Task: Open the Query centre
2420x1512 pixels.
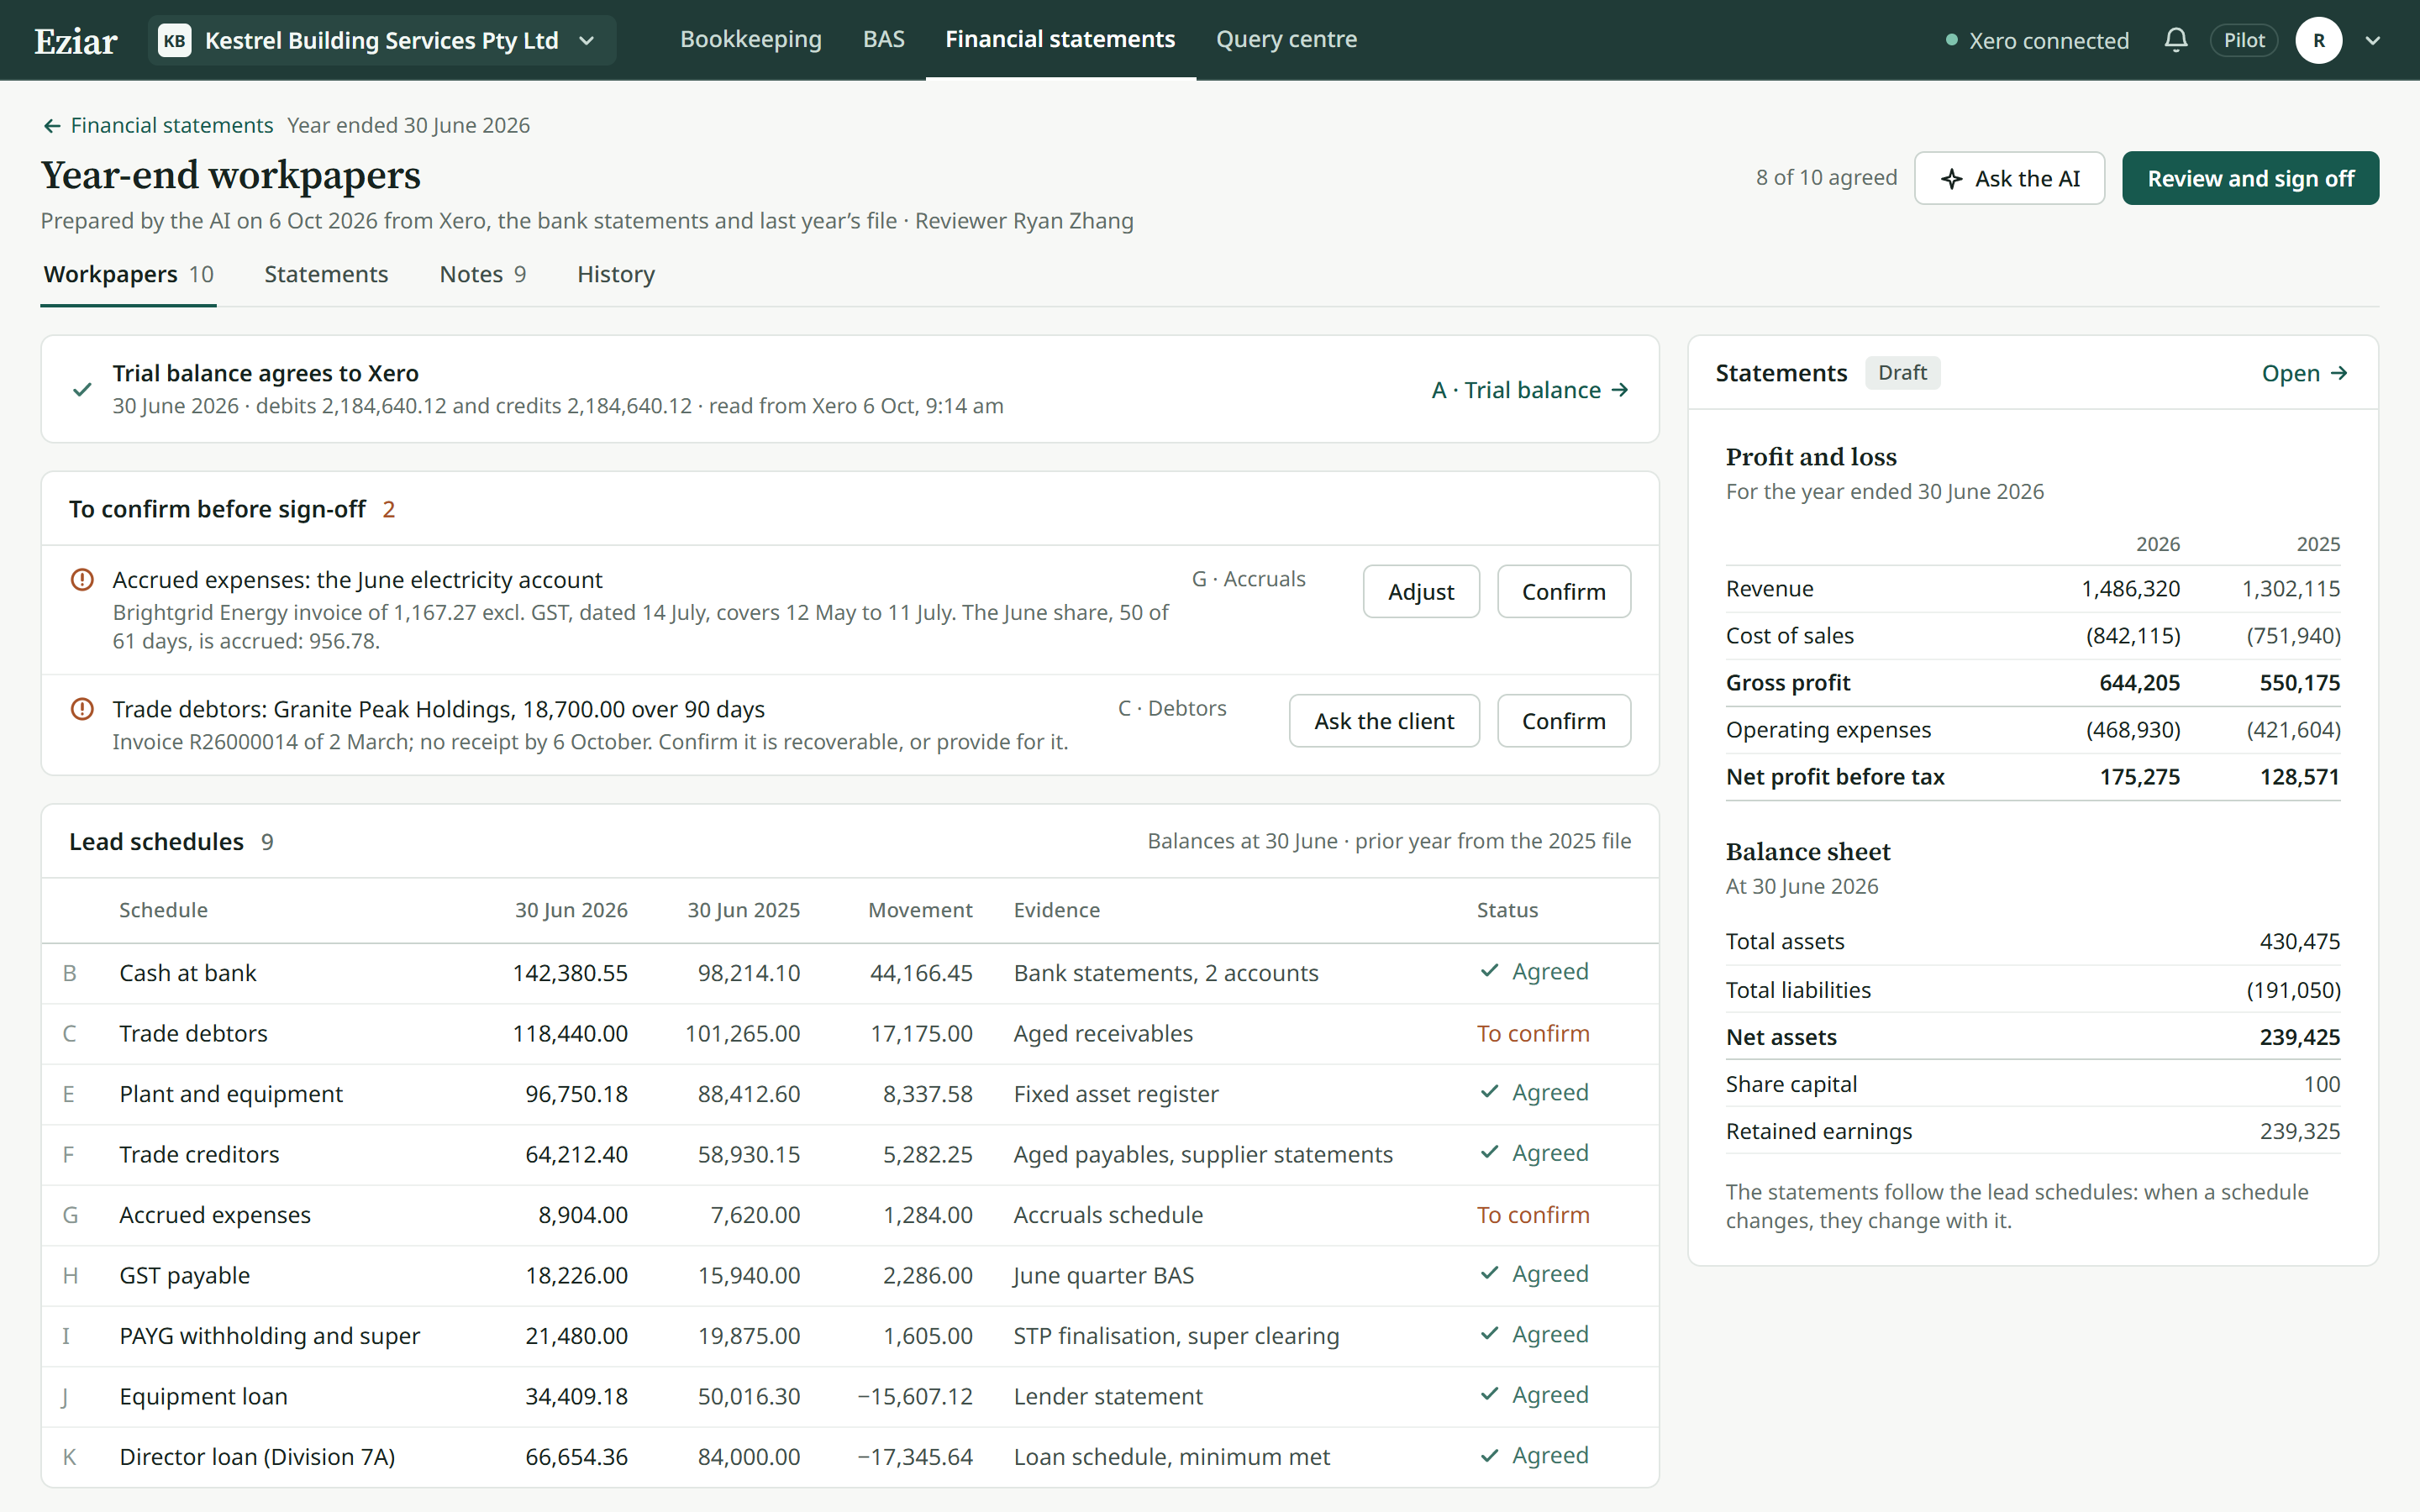Action: pos(1286,39)
